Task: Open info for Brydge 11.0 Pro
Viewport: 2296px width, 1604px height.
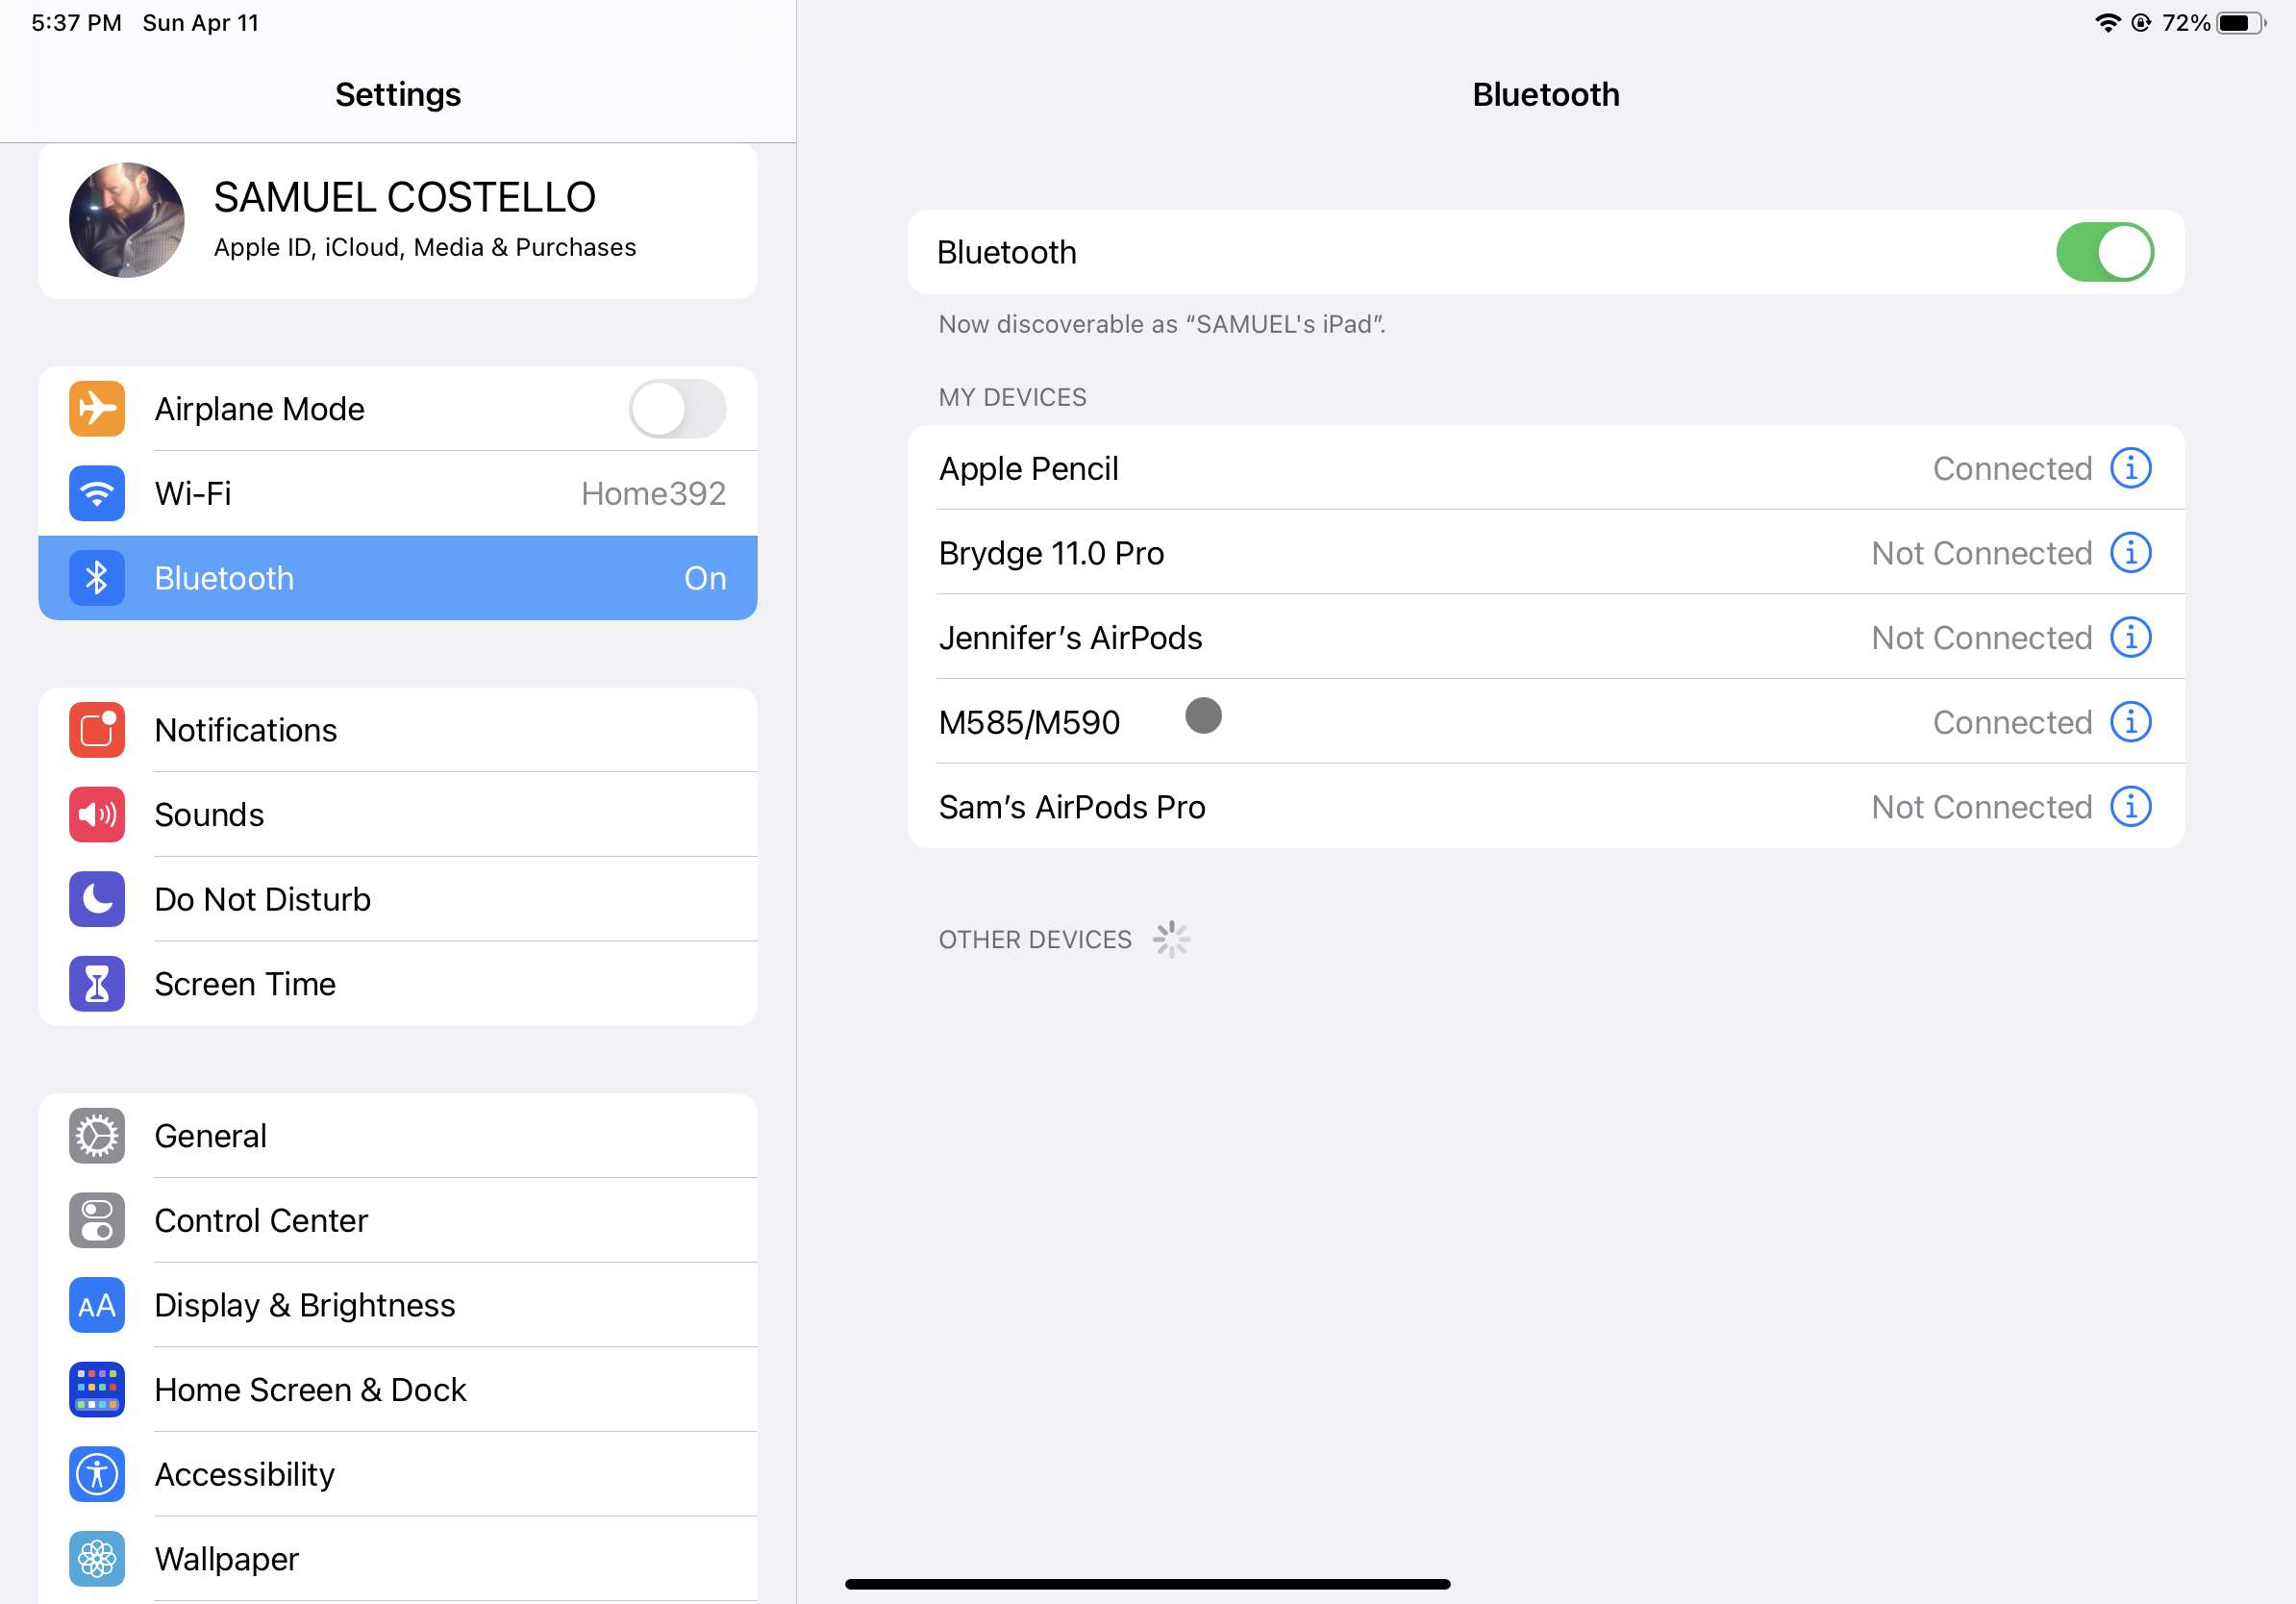Action: pyautogui.click(x=2131, y=552)
